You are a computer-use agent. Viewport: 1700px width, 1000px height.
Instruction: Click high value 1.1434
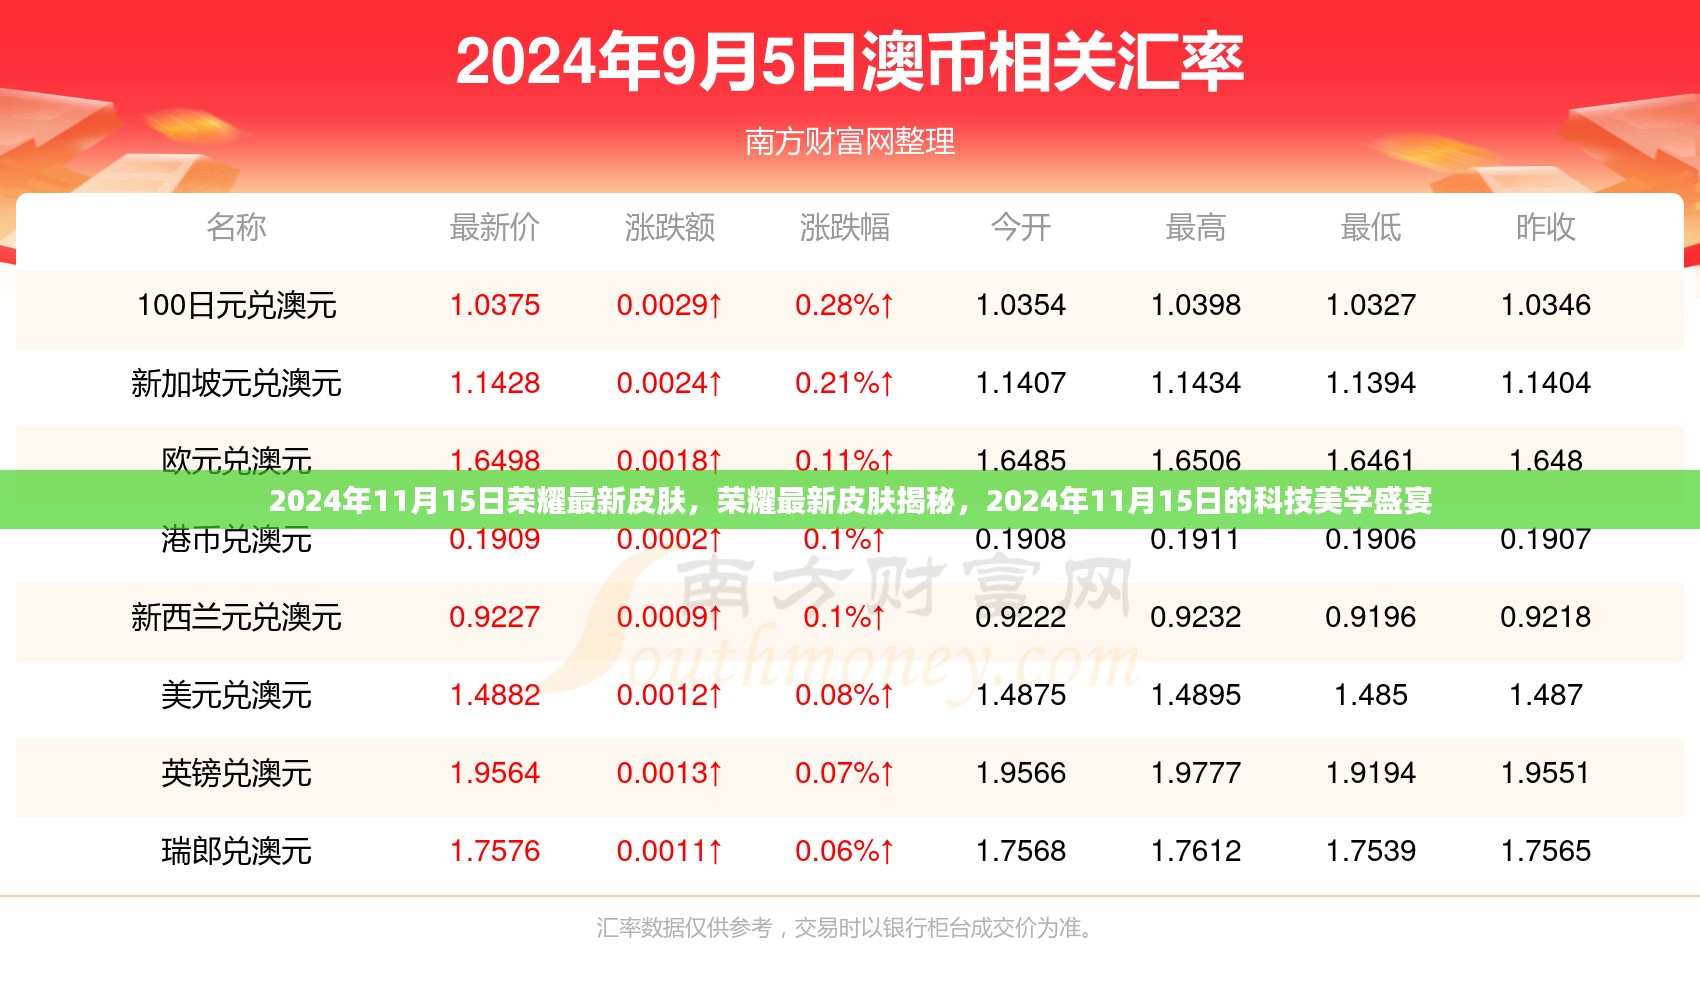click(1196, 383)
